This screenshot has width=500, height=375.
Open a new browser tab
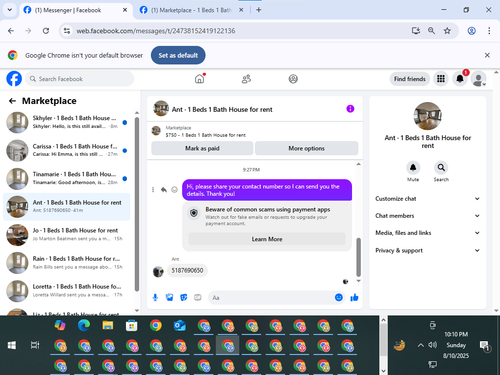click(x=259, y=10)
